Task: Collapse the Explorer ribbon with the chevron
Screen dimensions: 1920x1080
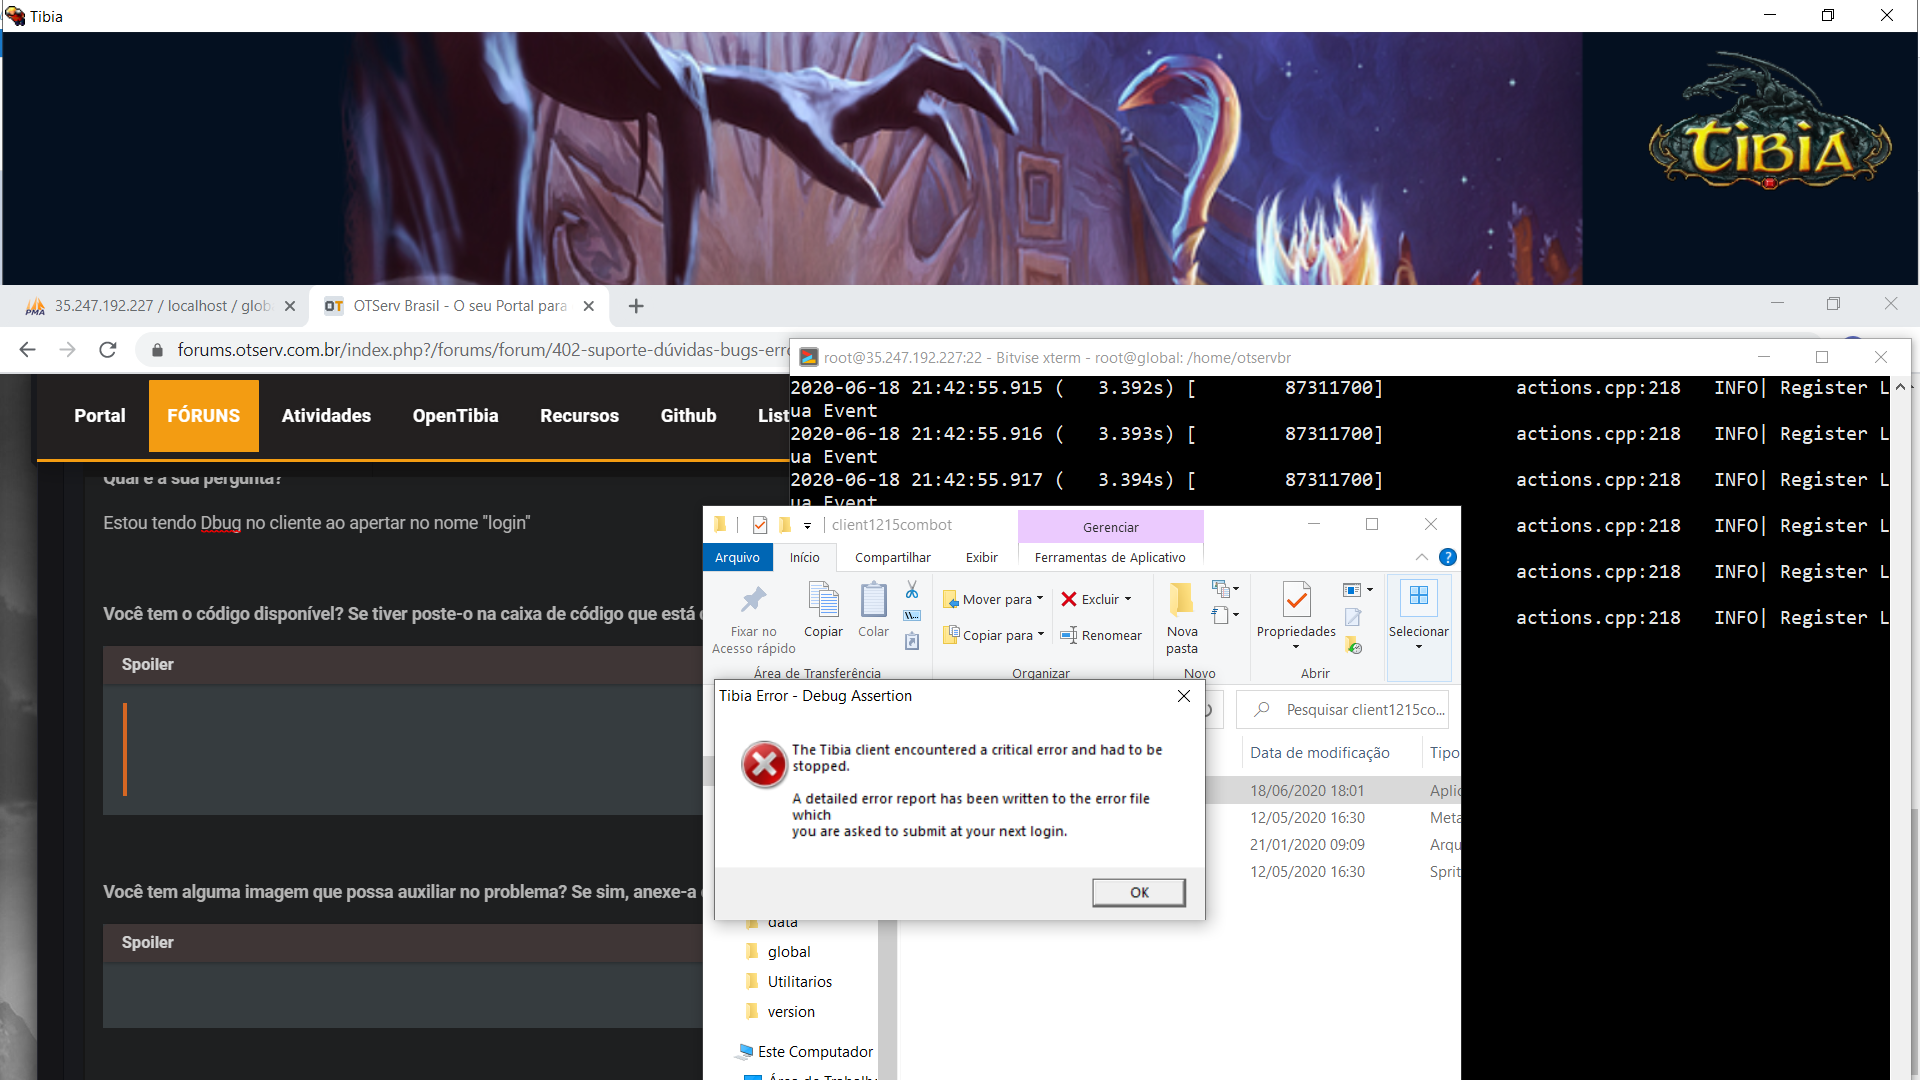Action: click(1421, 557)
